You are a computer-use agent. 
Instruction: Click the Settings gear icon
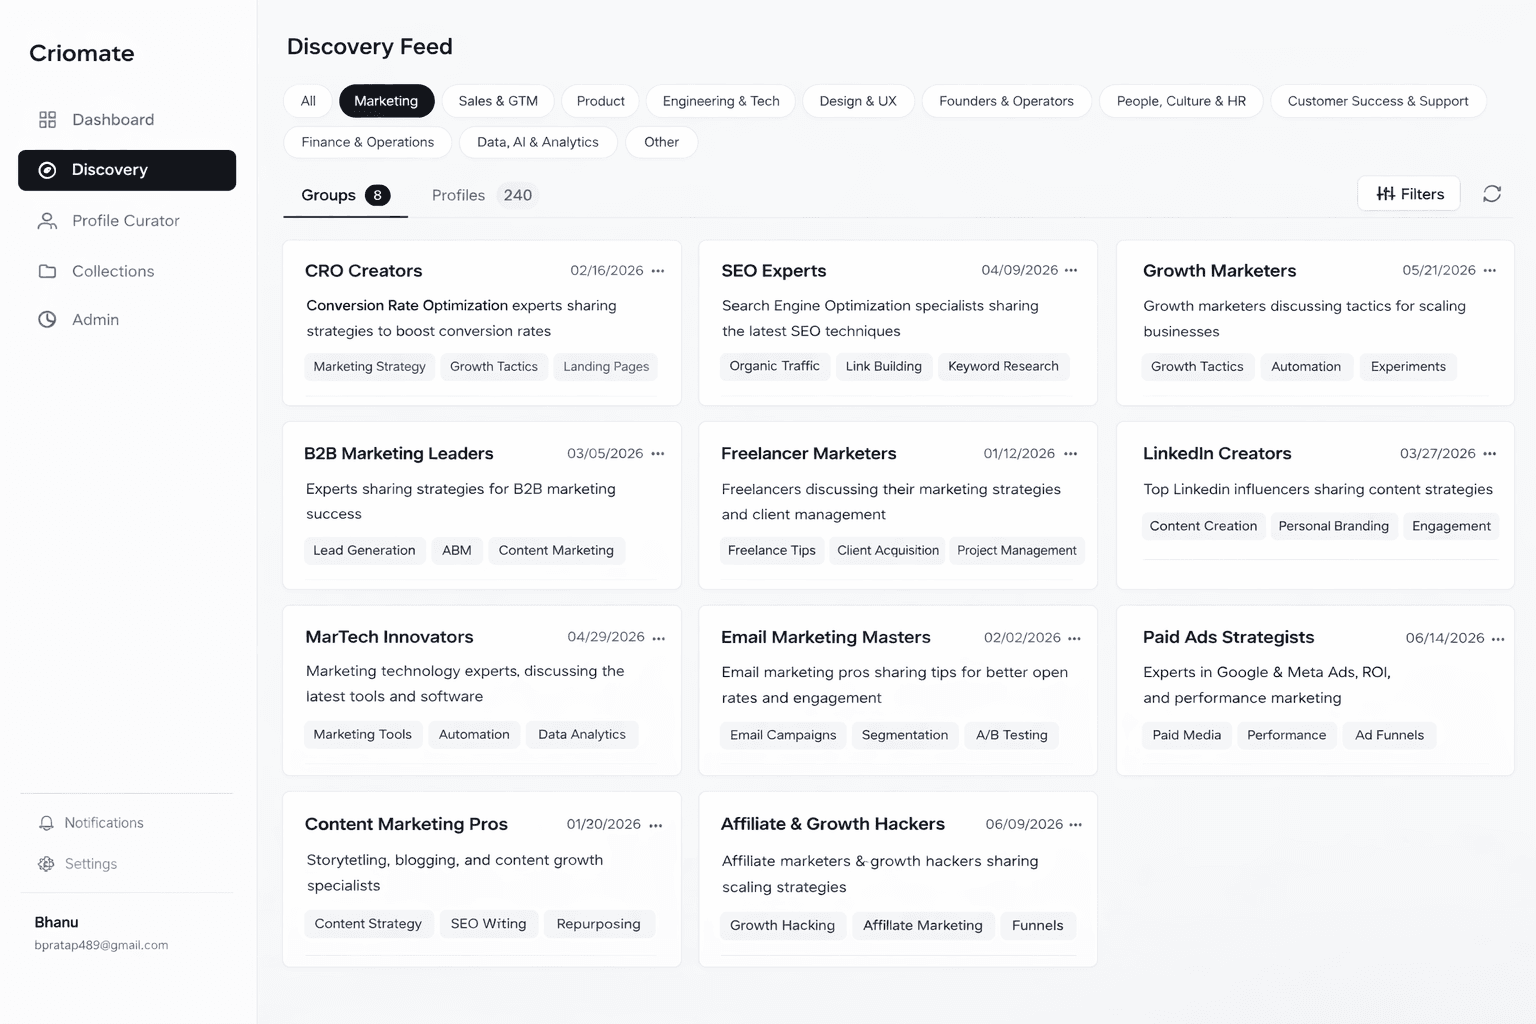click(x=46, y=863)
